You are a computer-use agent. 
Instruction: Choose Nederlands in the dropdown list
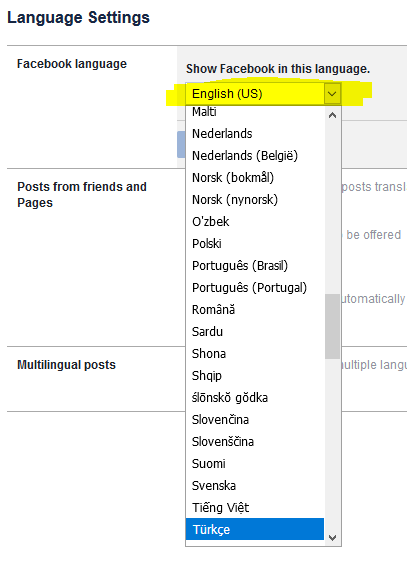point(255,133)
